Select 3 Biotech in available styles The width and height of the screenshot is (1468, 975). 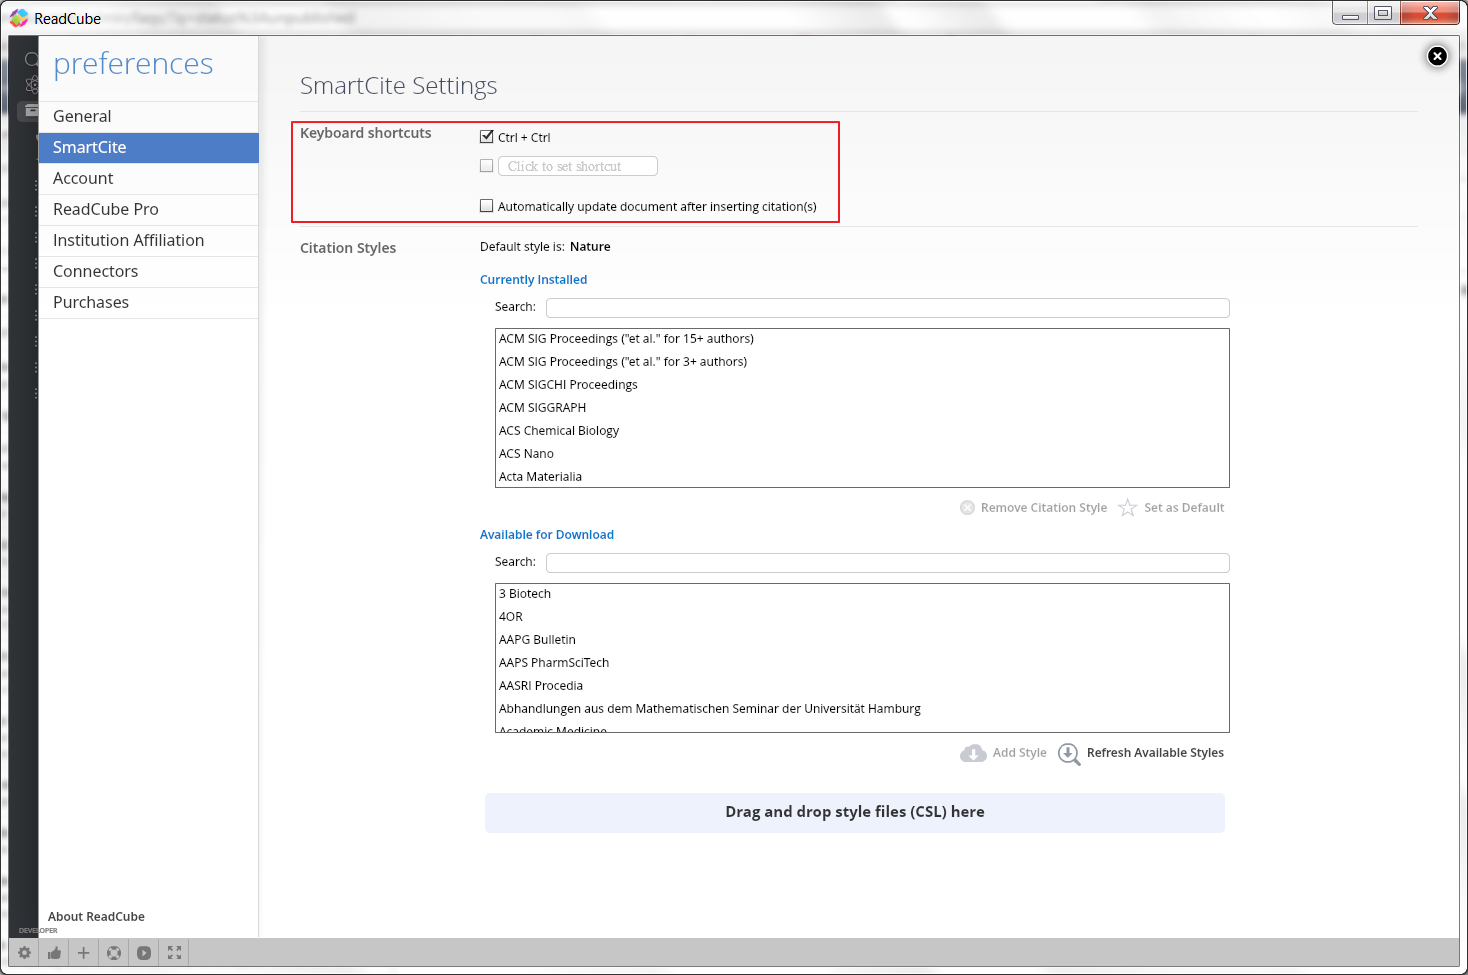tap(862, 594)
